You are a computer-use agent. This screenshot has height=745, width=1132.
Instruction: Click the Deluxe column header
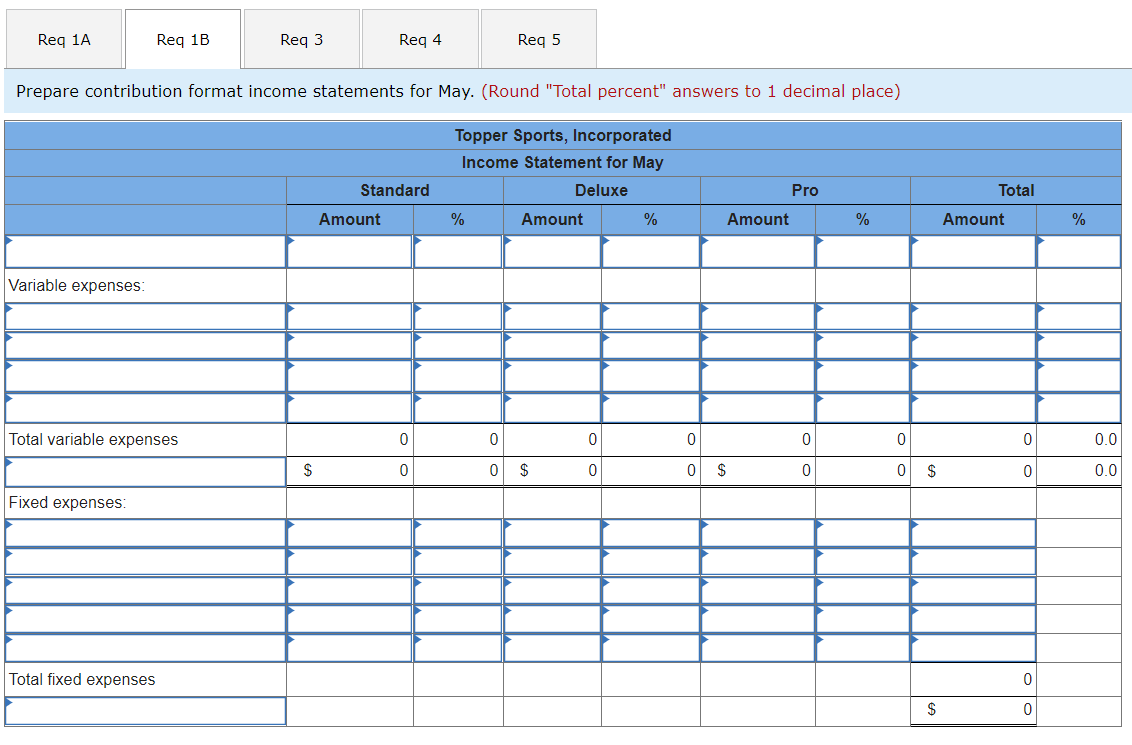[601, 191]
